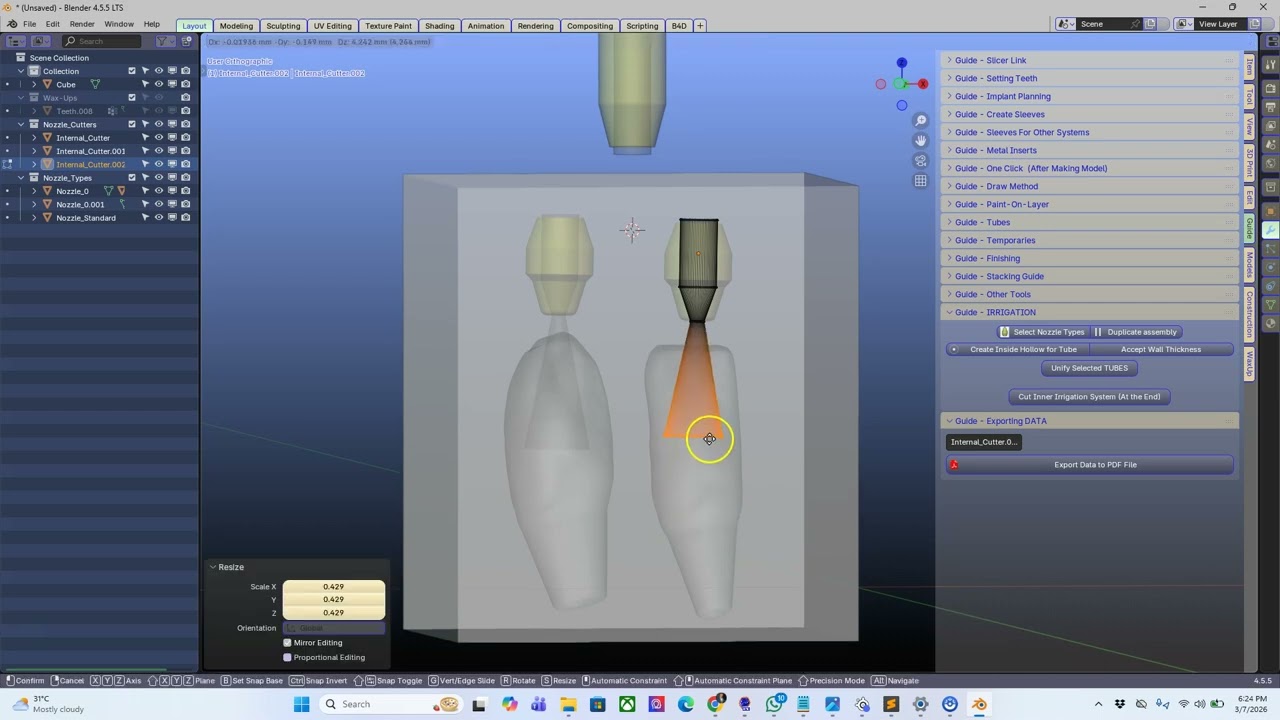Open the Render menu
The width and height of the screenshot is (1280, 720).
(82, 24)
